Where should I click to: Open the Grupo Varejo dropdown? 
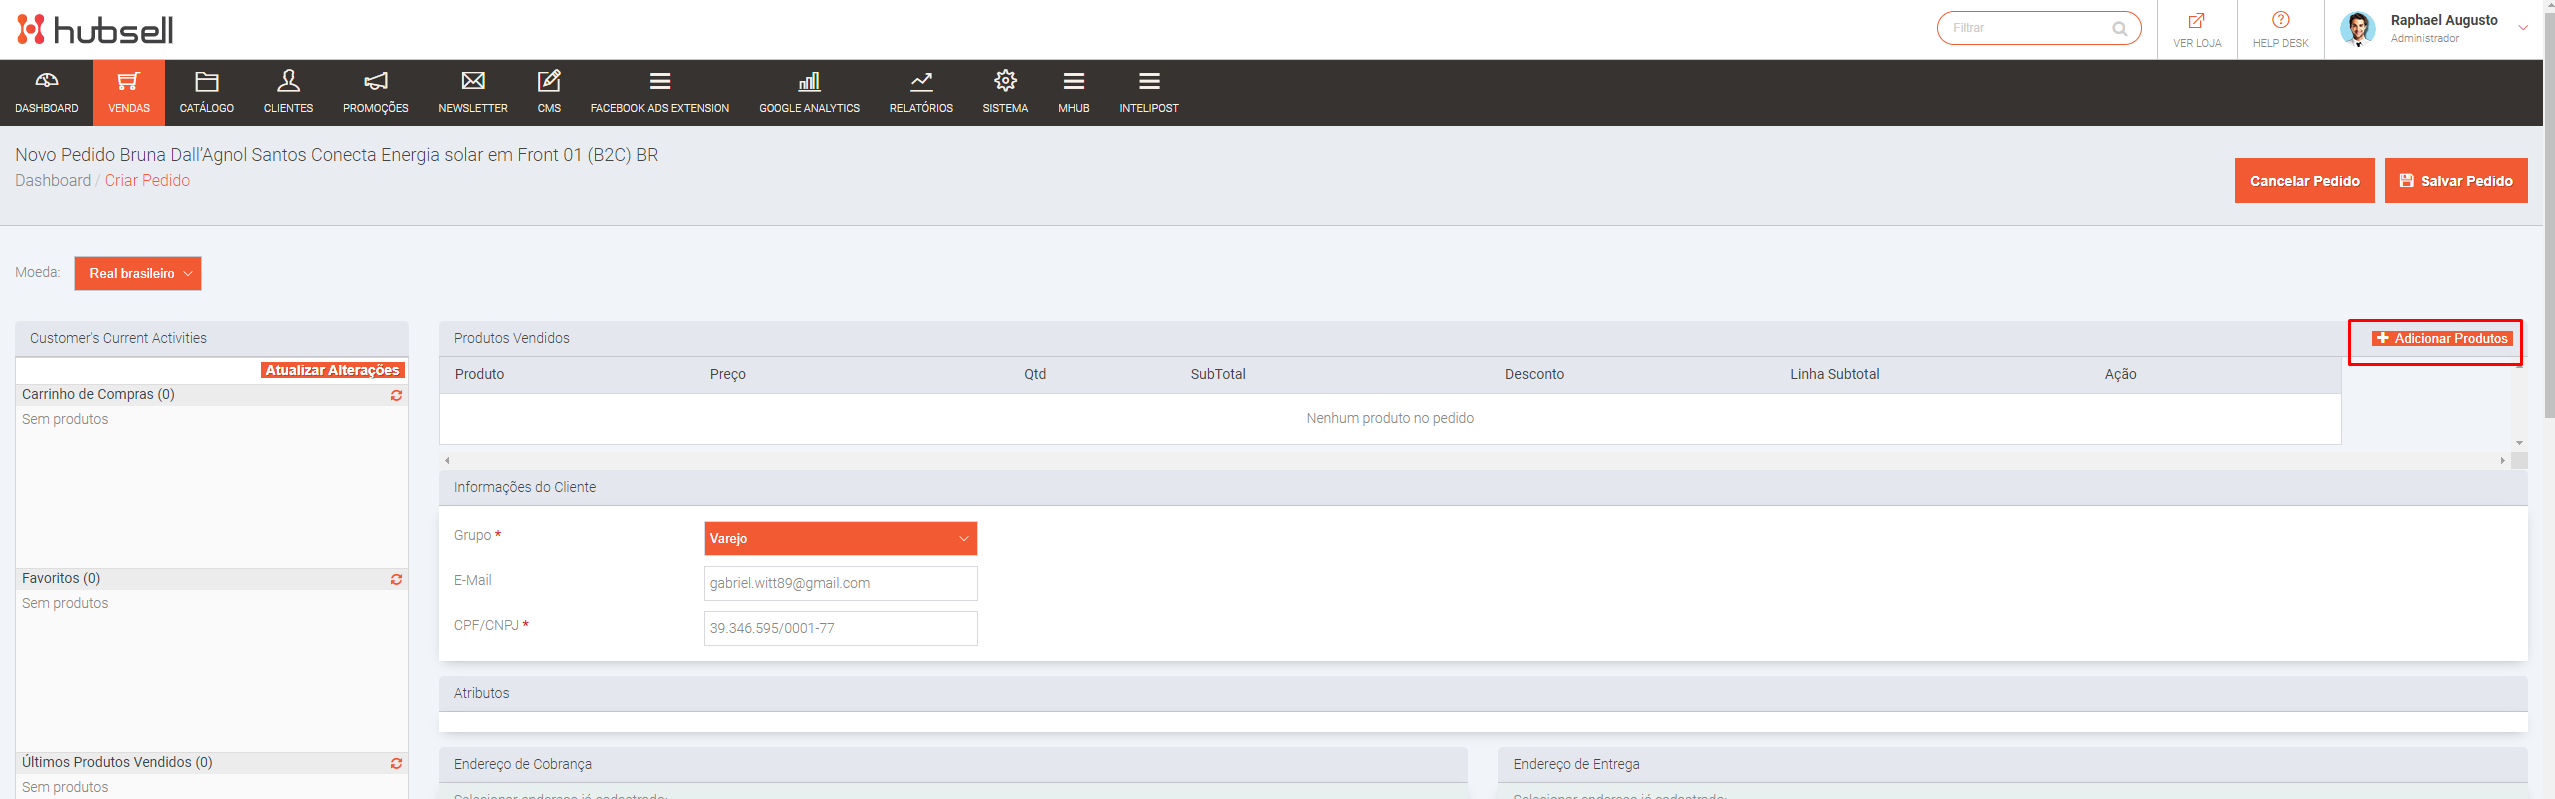click(840, 538)
